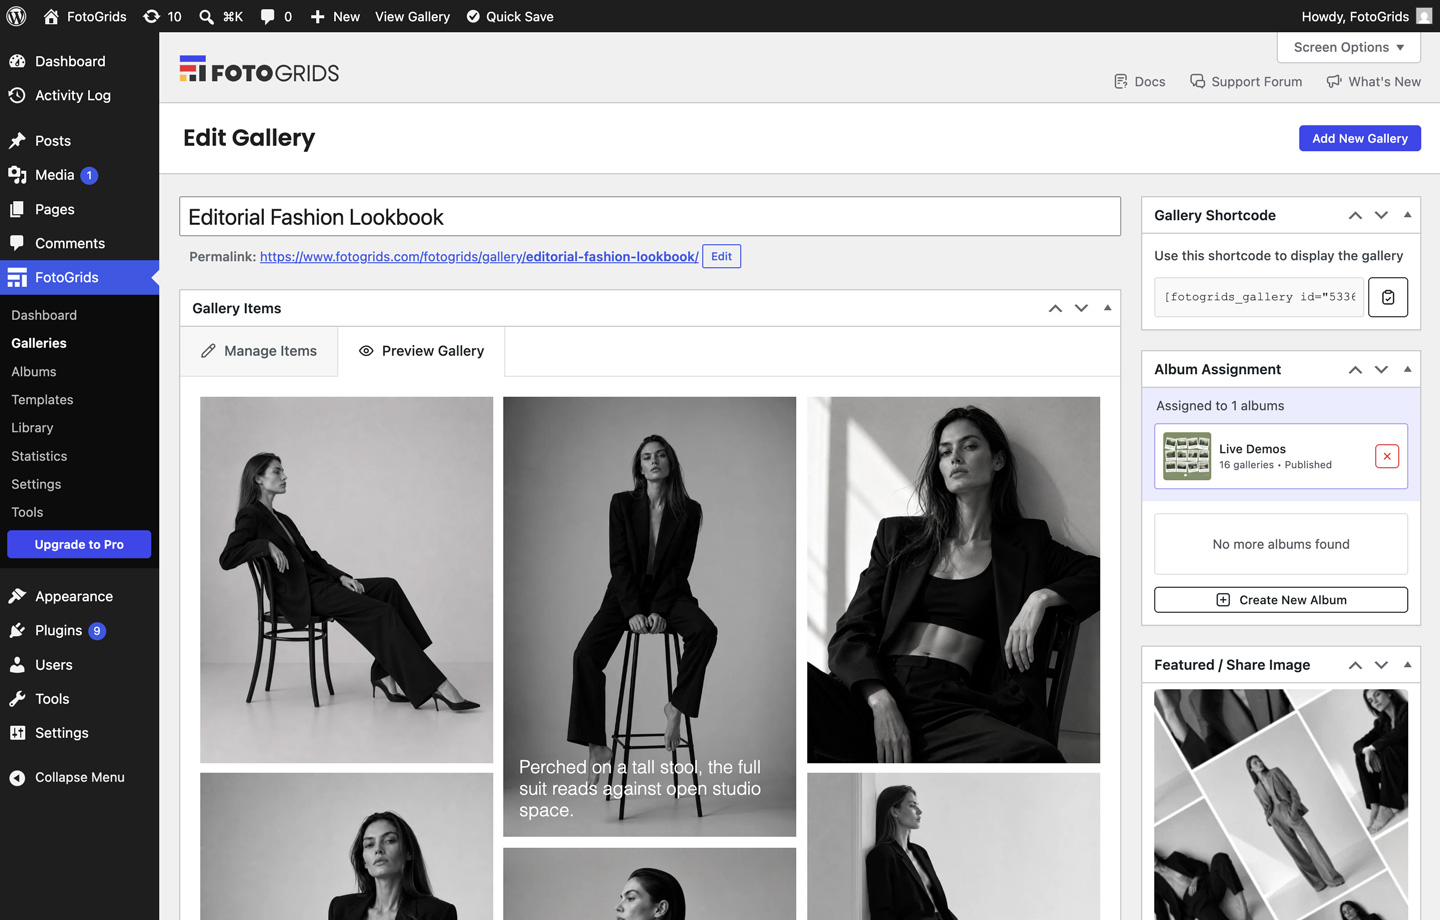Copy the shortcode with the clipboard icon
This screenshot has height=920, width=1440.
(x=1388, y=297)
